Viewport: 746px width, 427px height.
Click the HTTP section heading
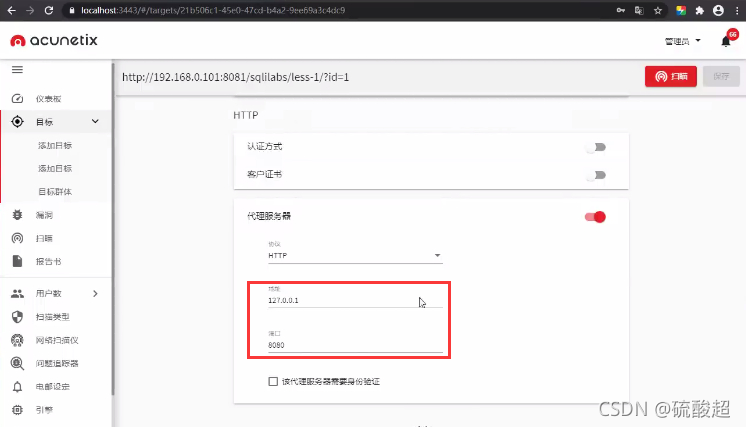pyautogui.click(x=245, y=115)
